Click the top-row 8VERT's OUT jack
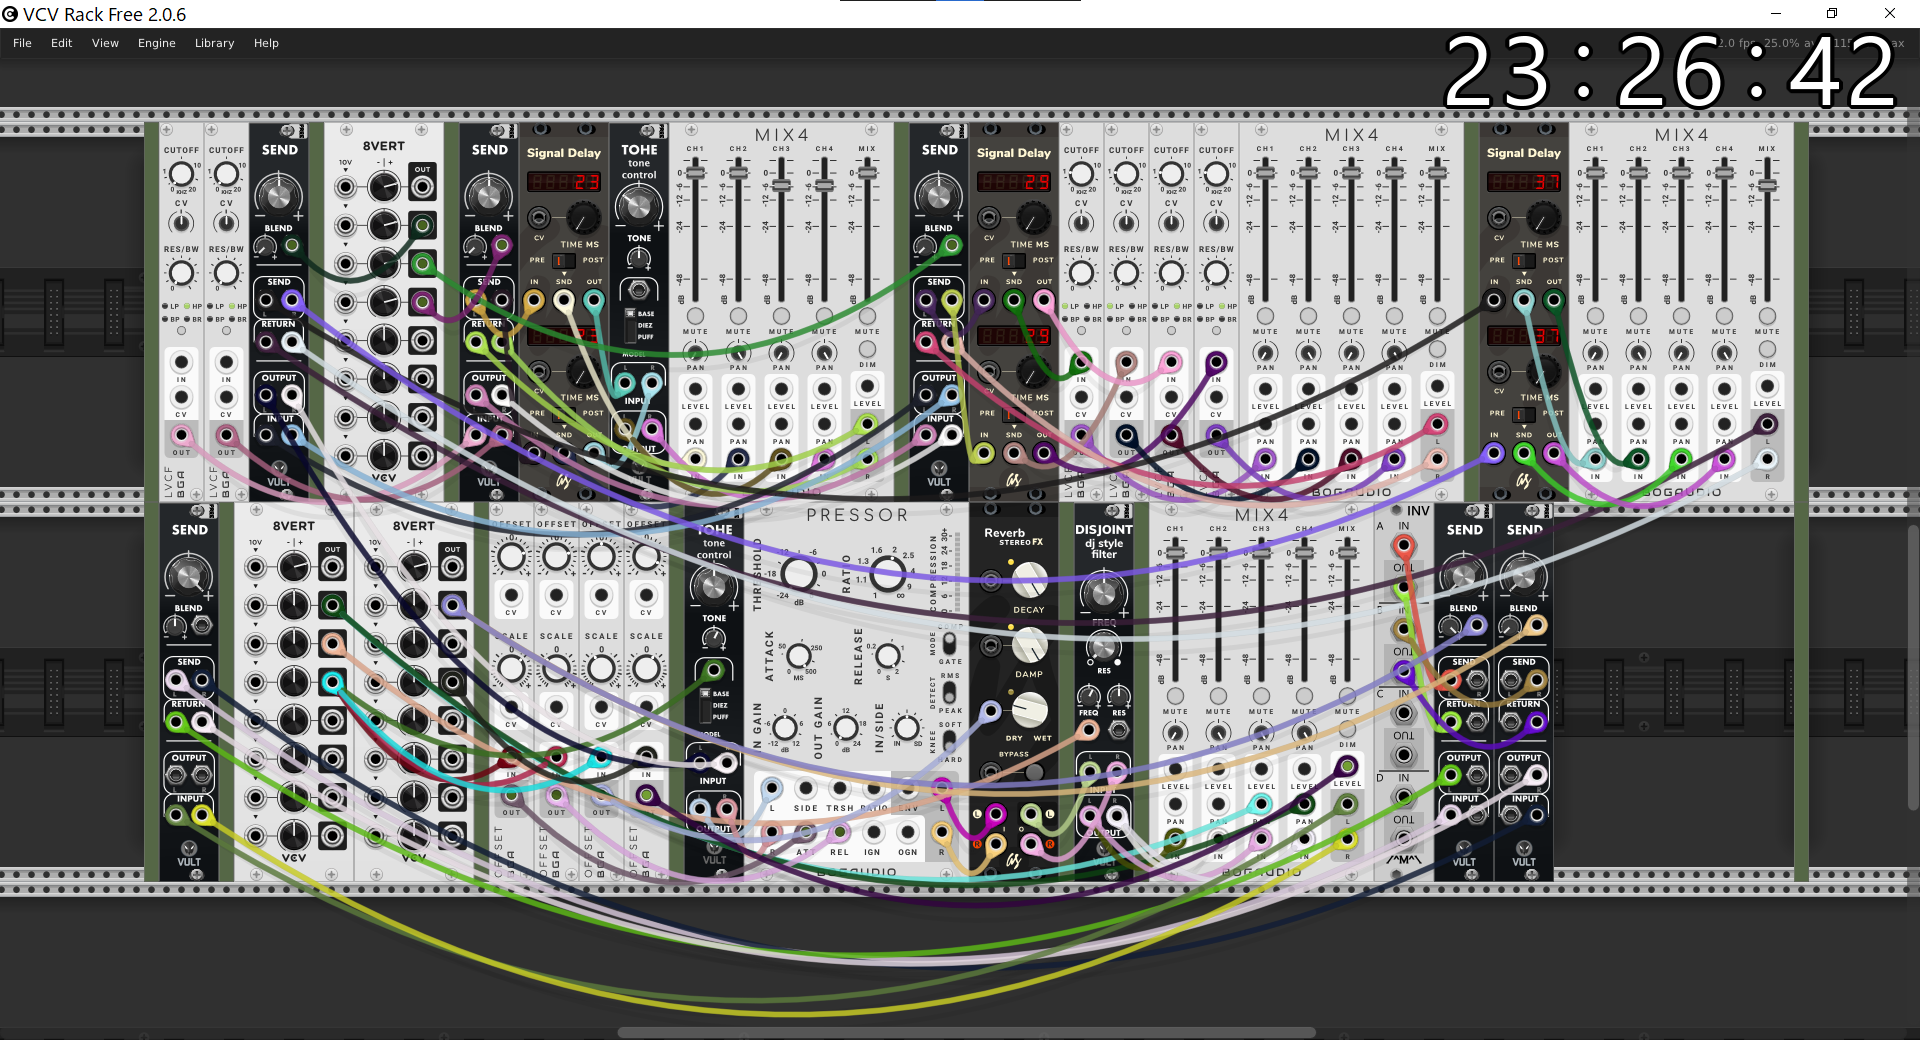Image resolution: width=1920 pixels, height=1040 pixels. (x=423, y=187)
